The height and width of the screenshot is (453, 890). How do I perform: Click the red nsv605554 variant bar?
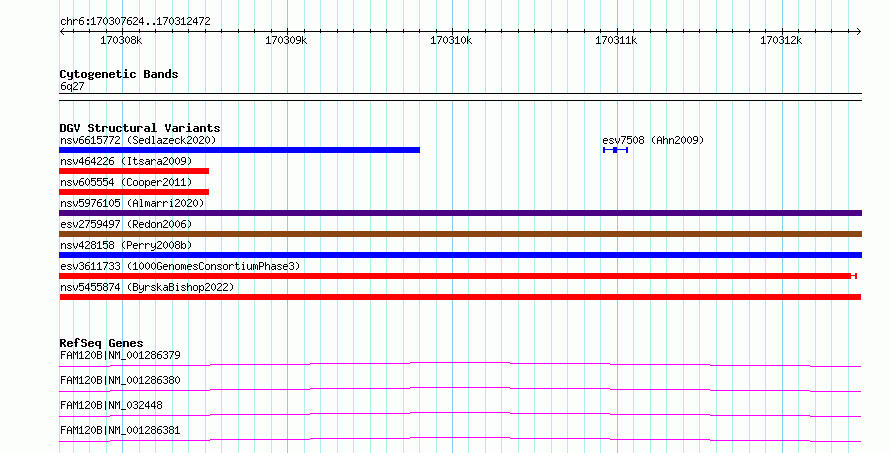(x=134, y=192)
